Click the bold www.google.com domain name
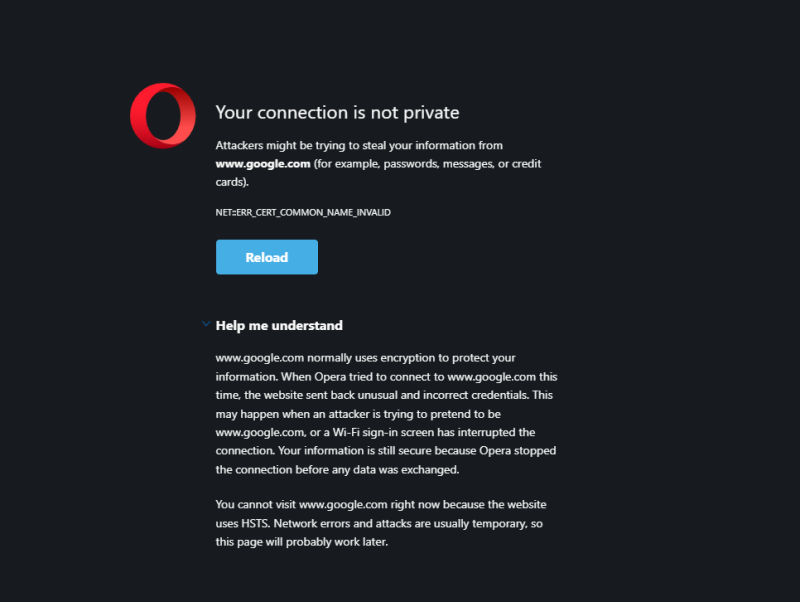 [263, 164]
